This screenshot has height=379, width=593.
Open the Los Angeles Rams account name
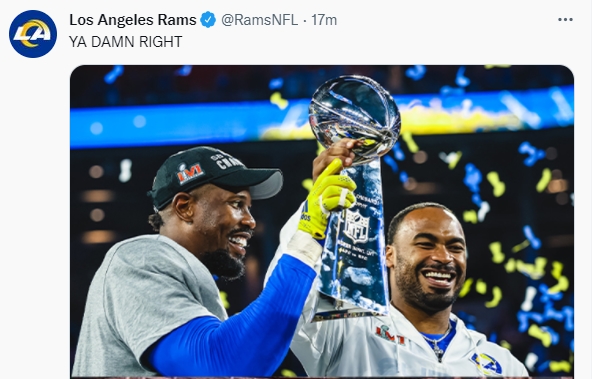pos(133,20)
